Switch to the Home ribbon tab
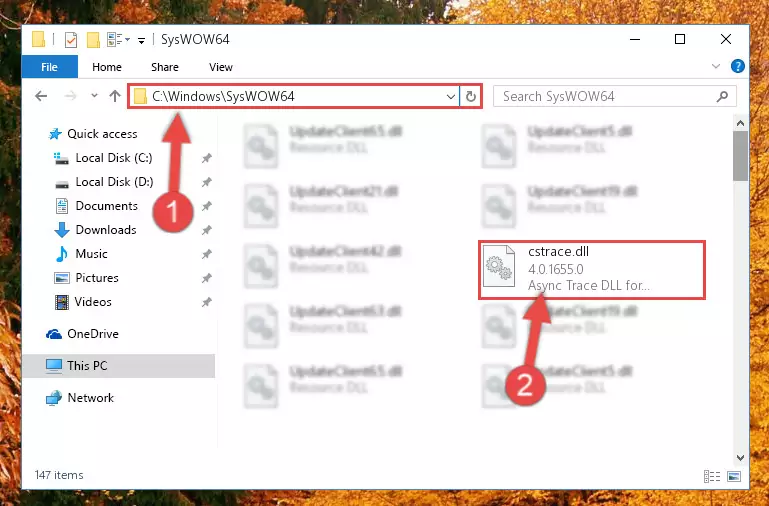The image size is (769, 506). pos(107,67)
